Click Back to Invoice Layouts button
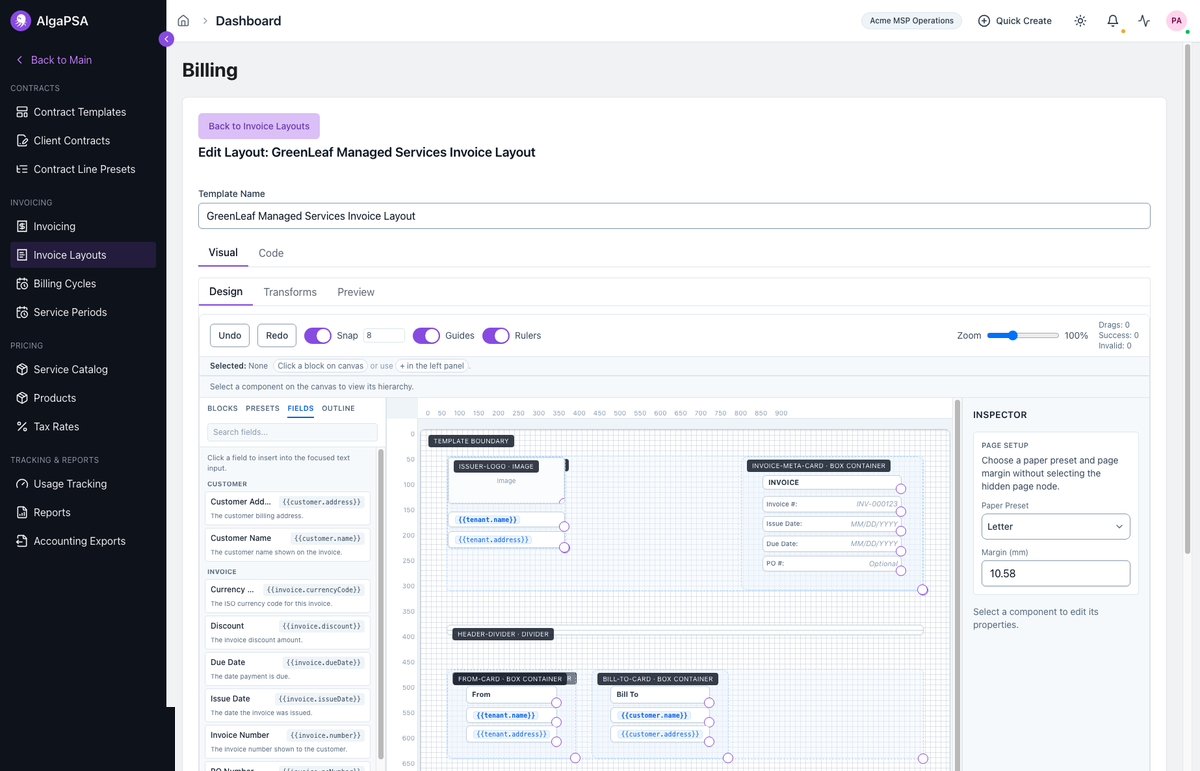The height and width of the screenshot is (771, 1200). (x=259, y=126)
